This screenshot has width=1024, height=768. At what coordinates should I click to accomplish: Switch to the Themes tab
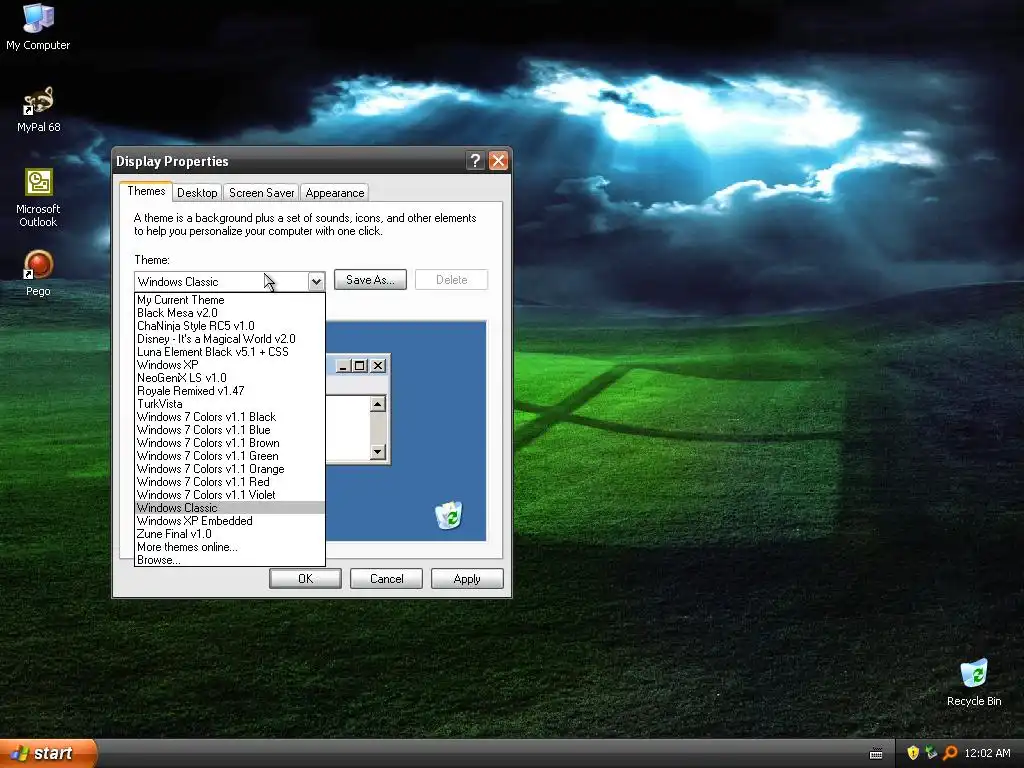click(146, 191)
